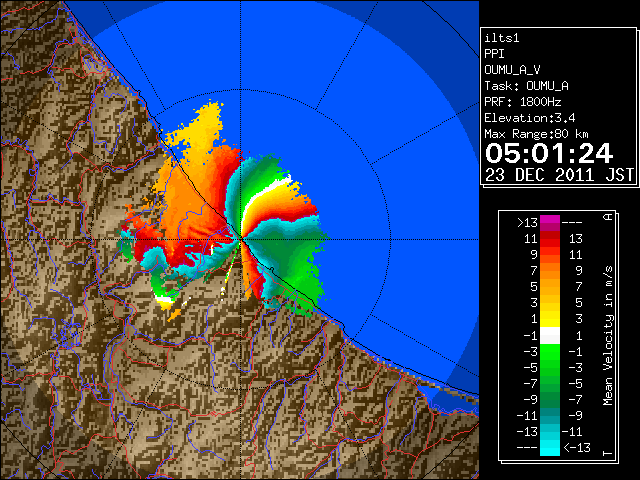
Task: Click the 'OUMU_A_V' product name
Action: (512, 70)
